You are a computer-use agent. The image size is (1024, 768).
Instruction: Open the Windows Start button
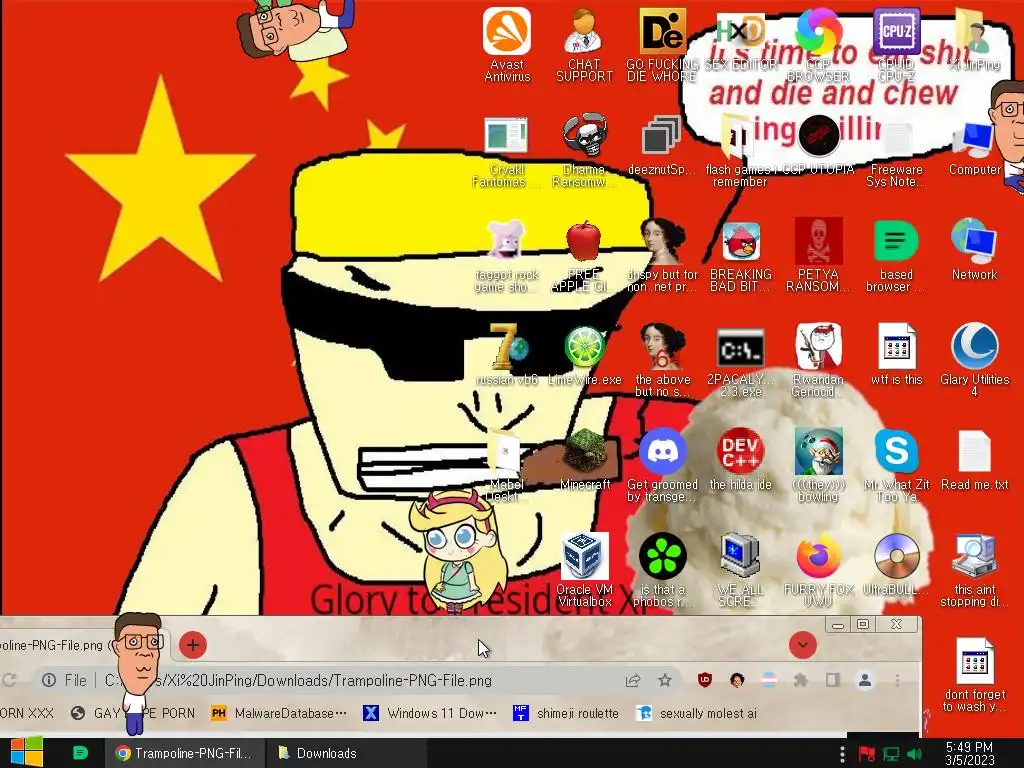pos(27,752)
